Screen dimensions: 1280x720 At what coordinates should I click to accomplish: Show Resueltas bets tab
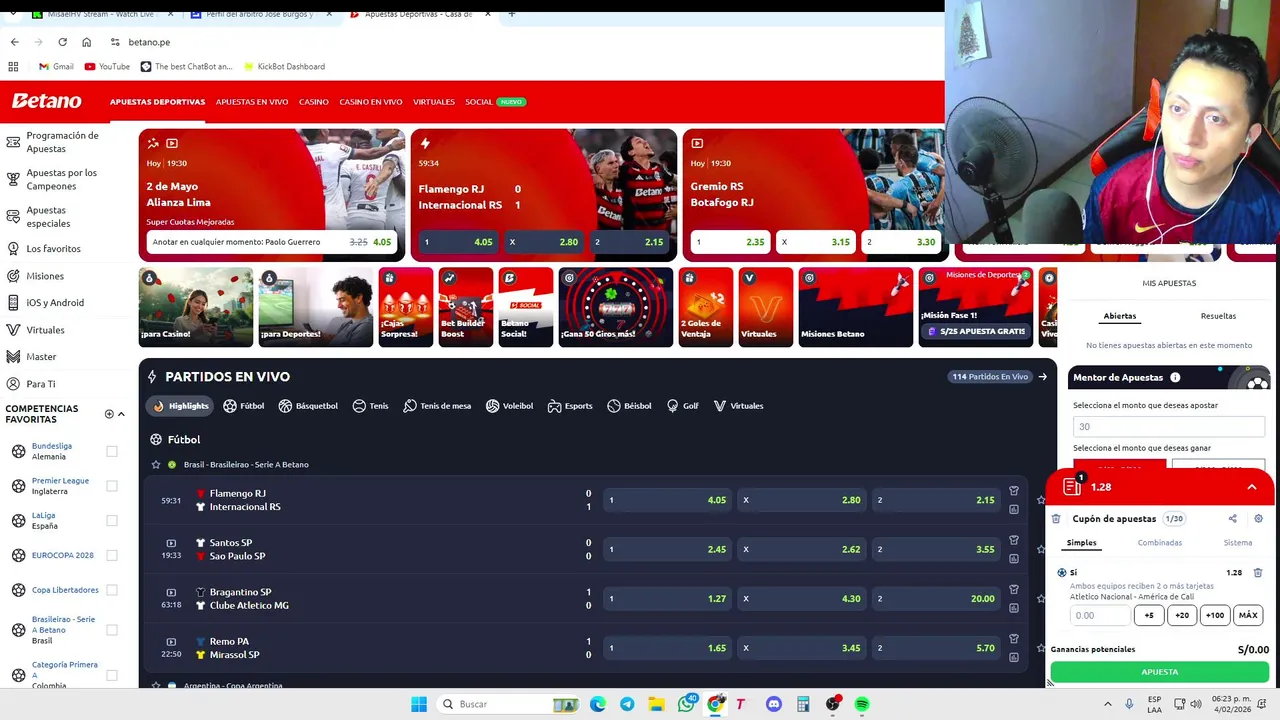click(1218, 316)
